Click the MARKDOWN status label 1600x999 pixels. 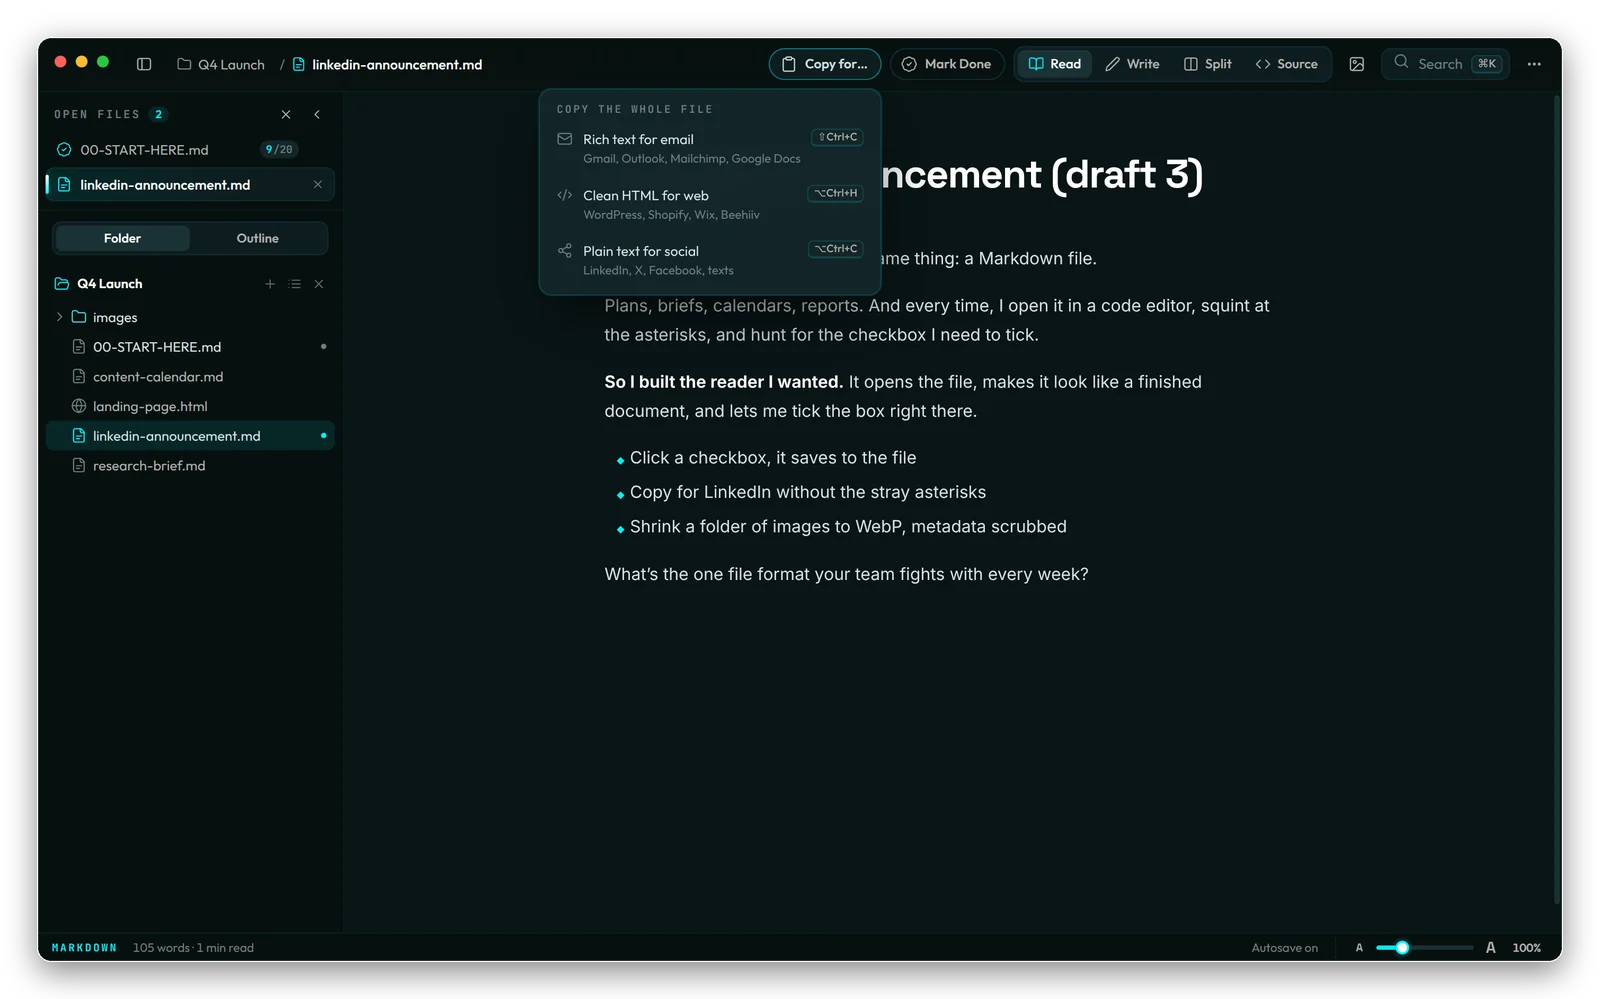[x=84, y=948]
